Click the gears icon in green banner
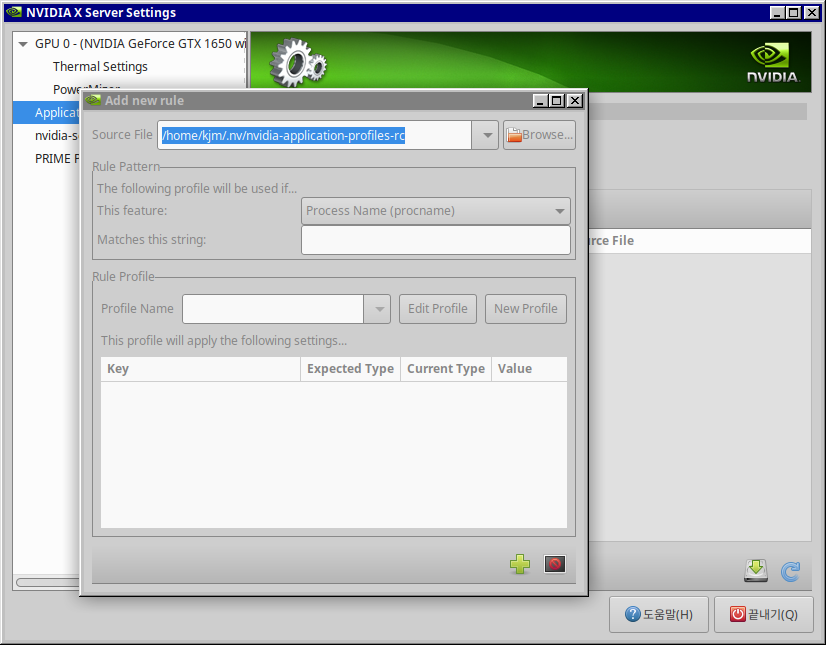Viewport: 826px width, 645px height. coord(298,63)
